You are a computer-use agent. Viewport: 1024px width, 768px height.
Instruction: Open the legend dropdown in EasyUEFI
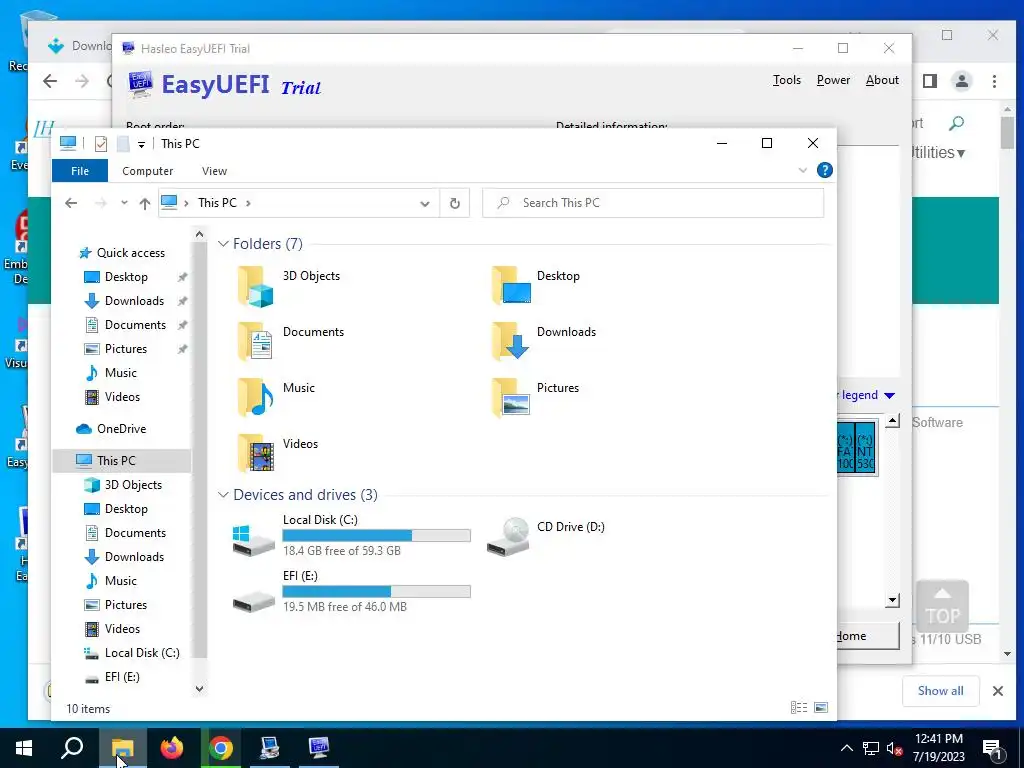click(x=889, y=396)
